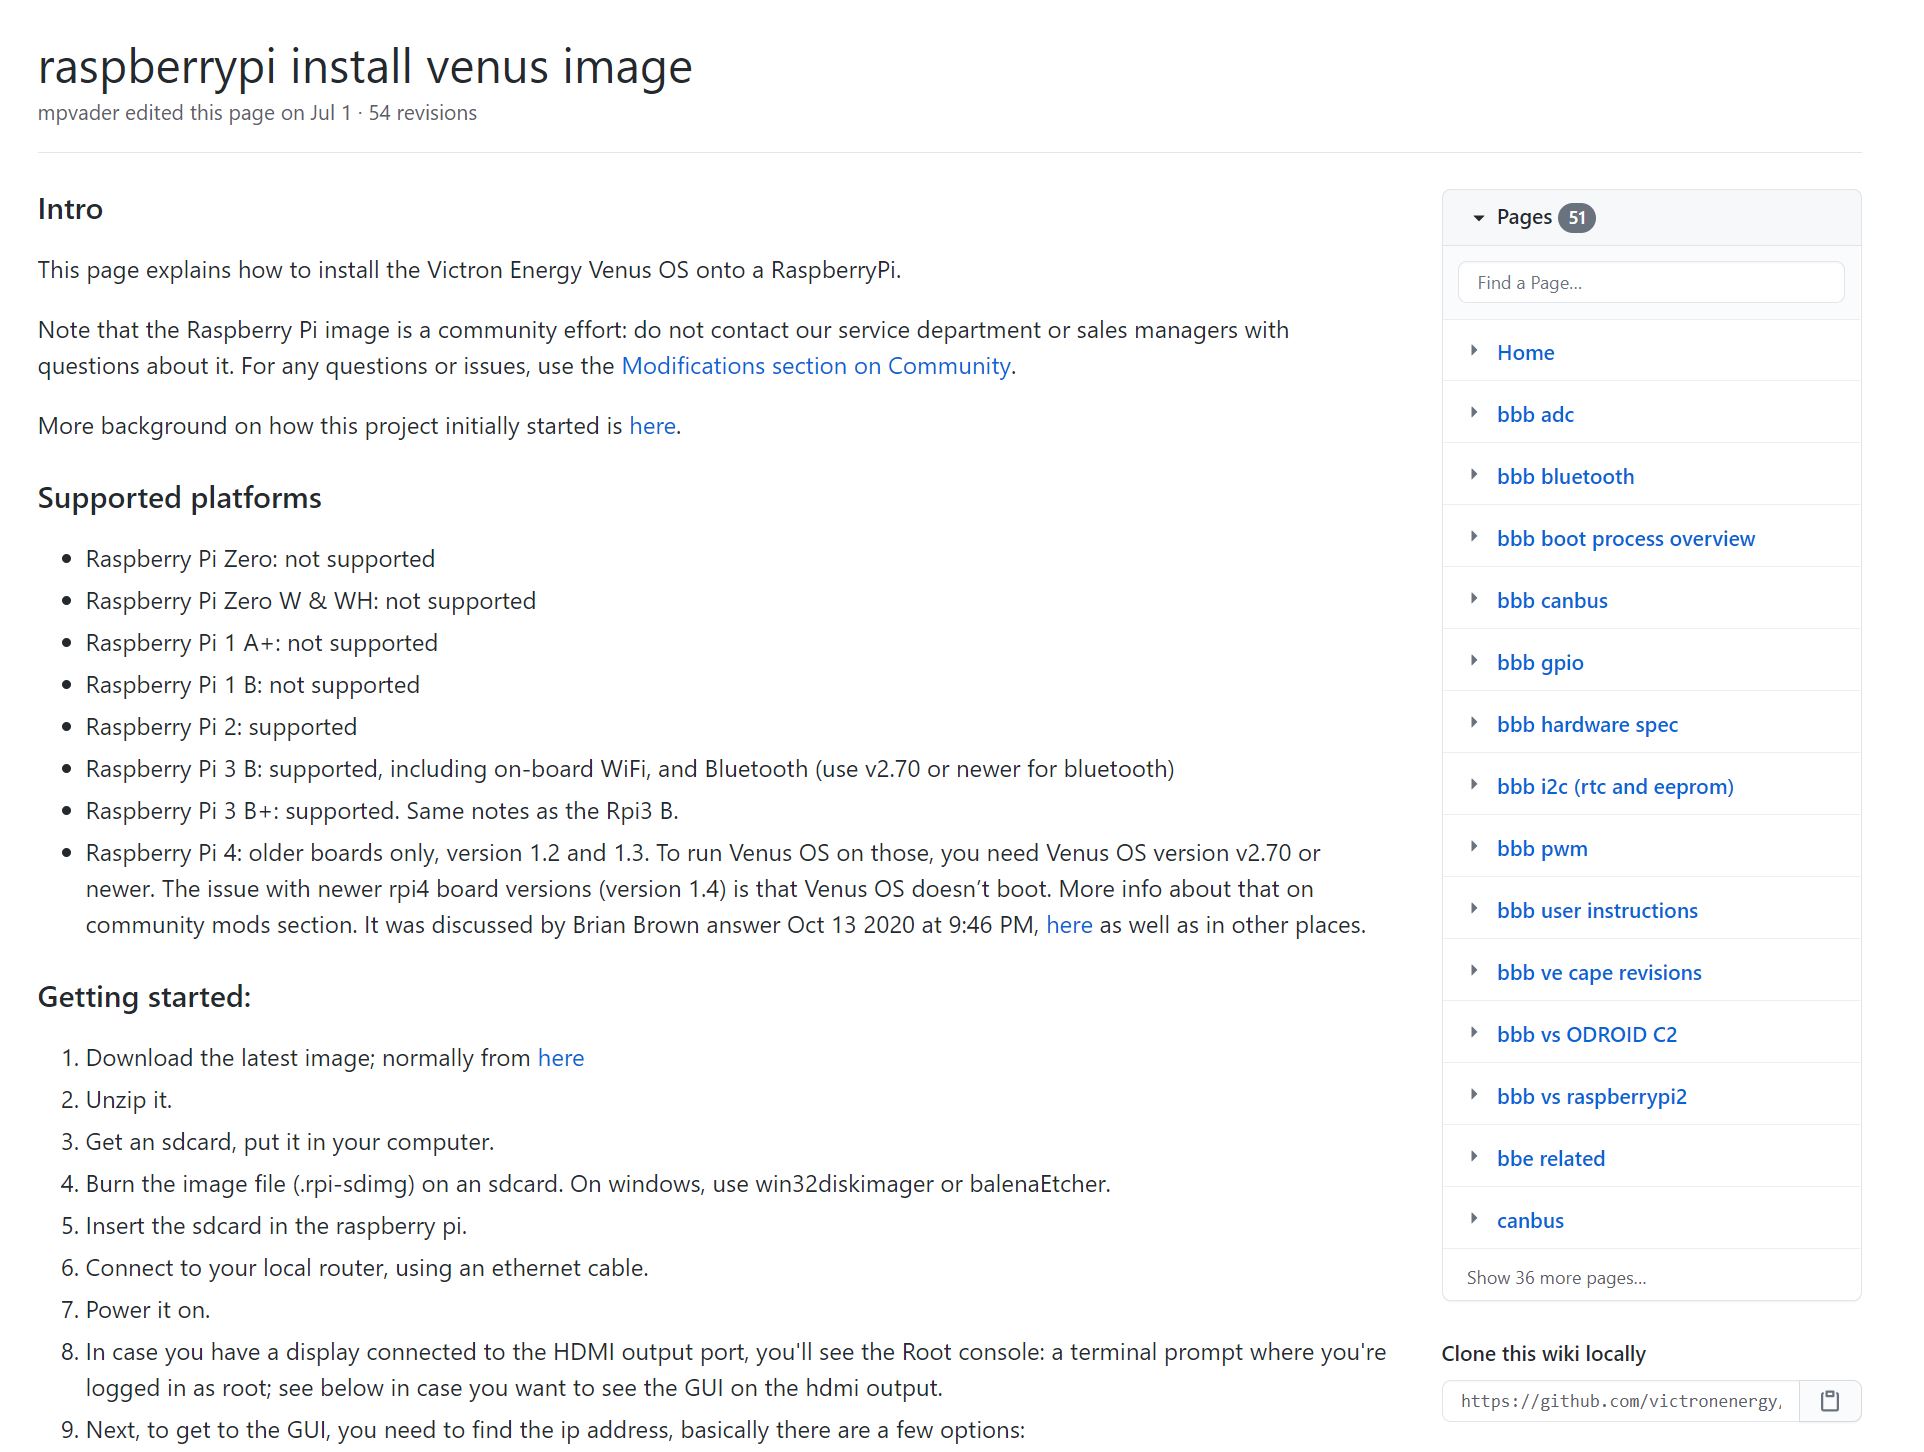Open the bbe related wiki page
The width and height of the screenshot is (1924, 1452).
(x=1551, y=1158)
